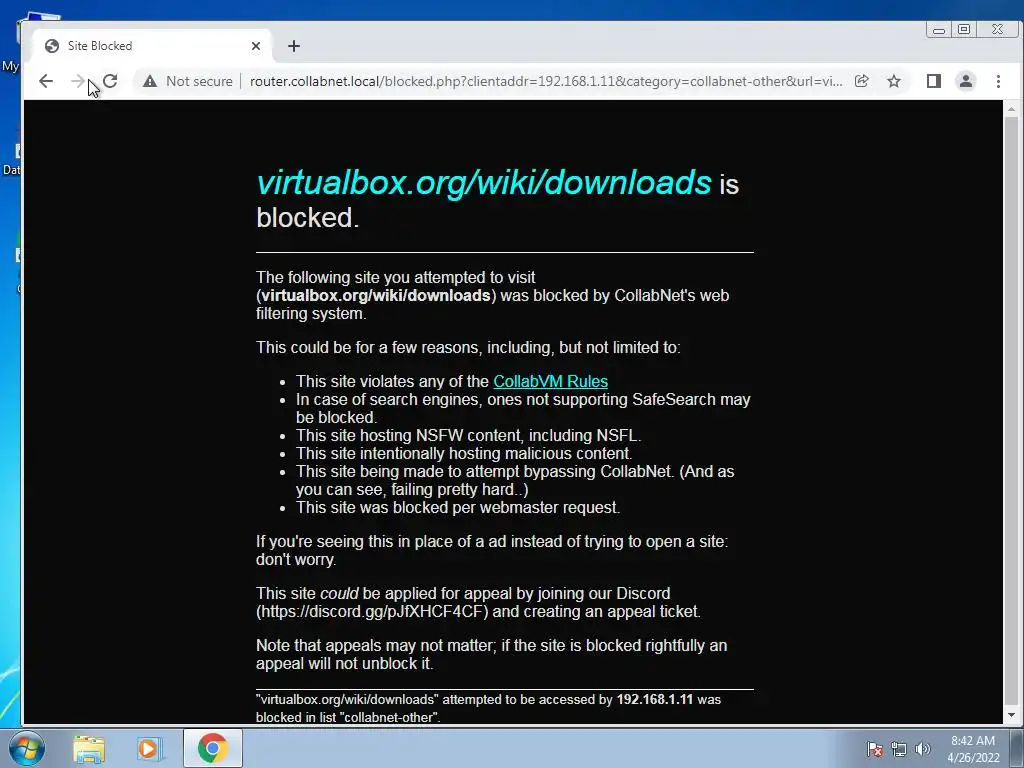Click the 'NSFW content' bullet text
The image size is (1024, 768).
pyautogui.click(x=470, y=436)
